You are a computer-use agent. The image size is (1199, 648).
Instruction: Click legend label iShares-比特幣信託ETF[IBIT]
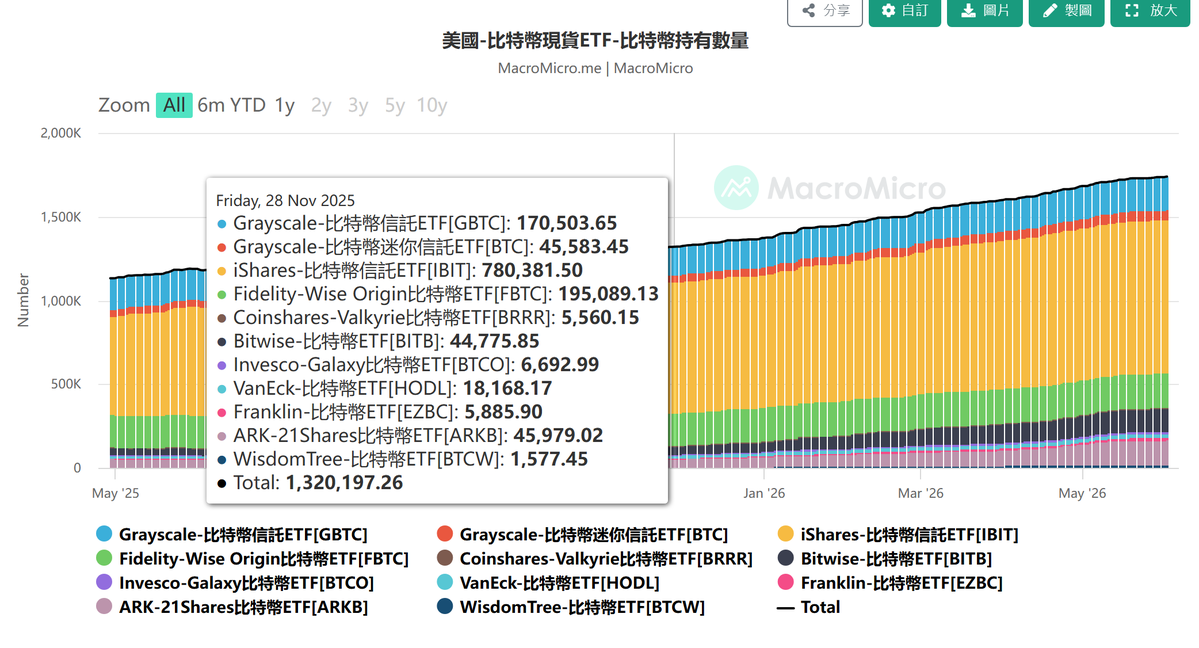[909, 535]
